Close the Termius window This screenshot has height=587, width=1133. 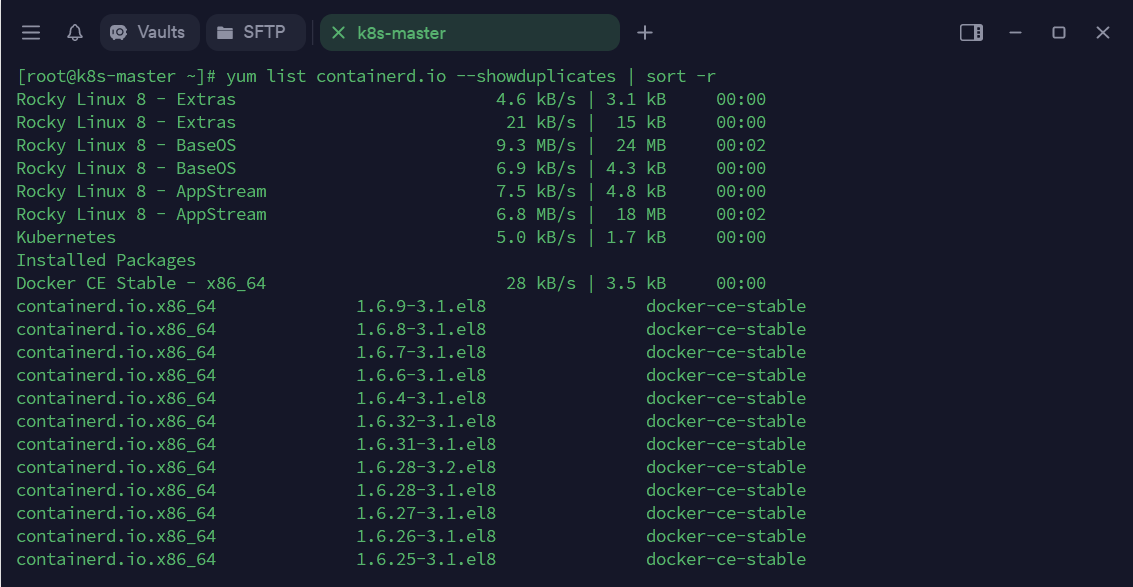pyautogui.click(x=1103, y=33)
